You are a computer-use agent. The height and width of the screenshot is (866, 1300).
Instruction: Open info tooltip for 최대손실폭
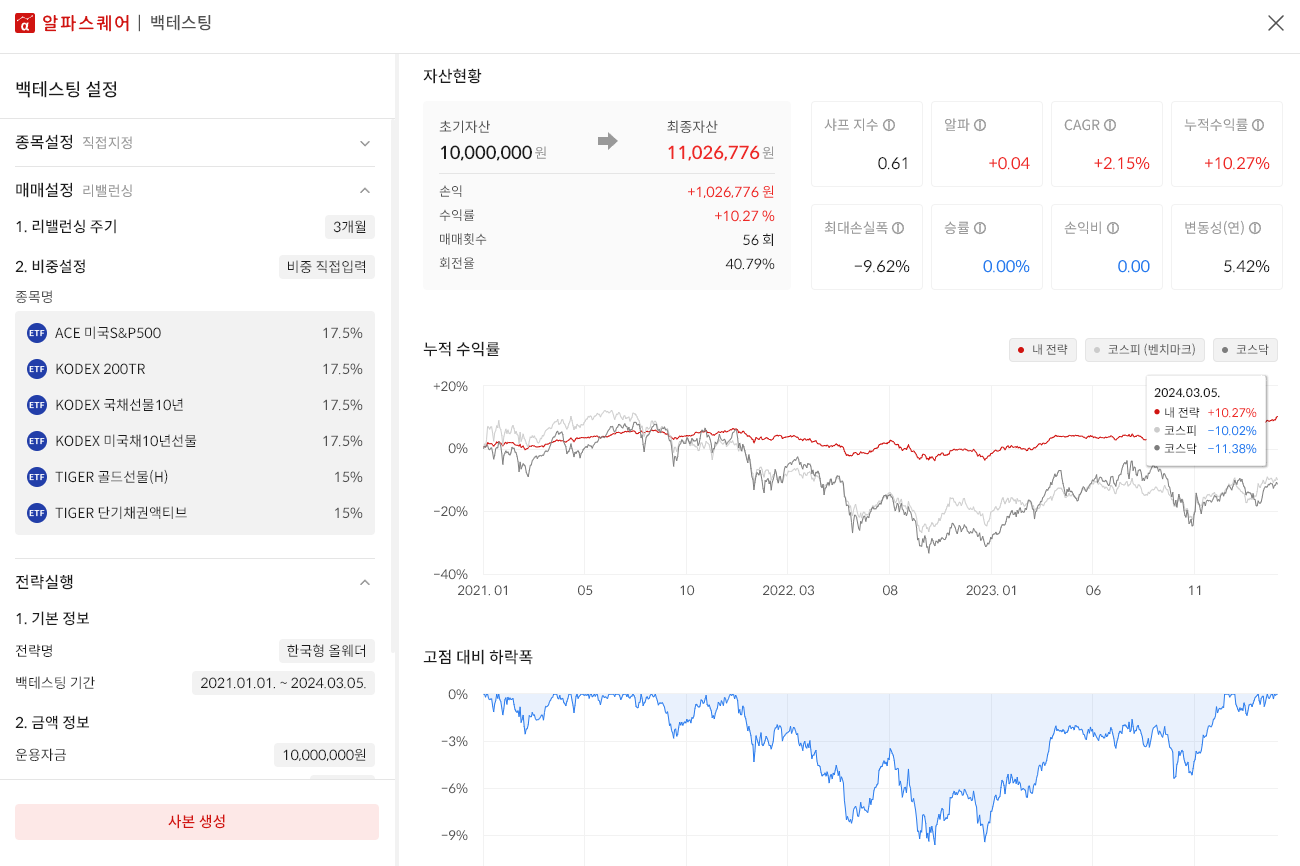(898, 228)
